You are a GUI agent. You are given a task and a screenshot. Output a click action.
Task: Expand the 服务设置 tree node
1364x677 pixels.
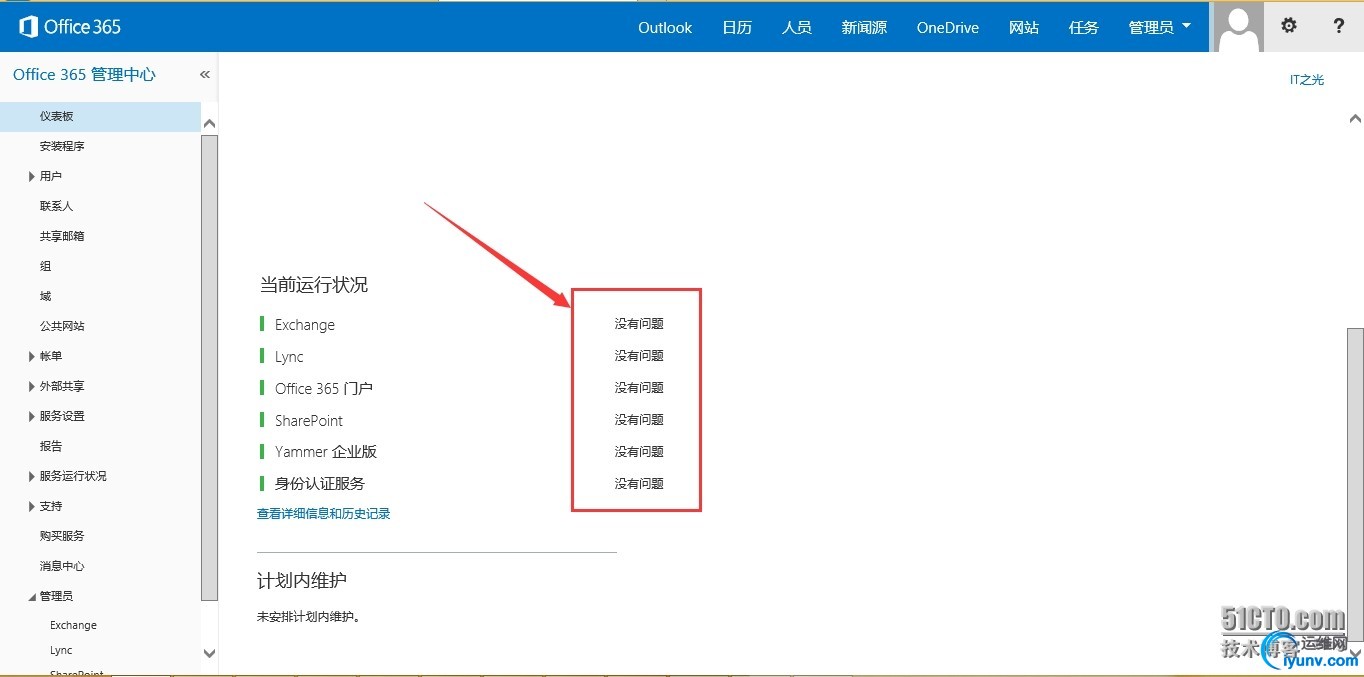coord(32,416)
